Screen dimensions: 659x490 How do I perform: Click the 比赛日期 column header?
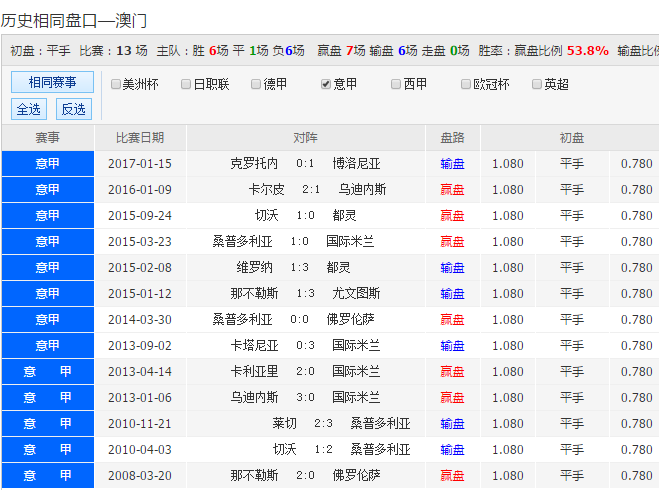click(x=140, y=138)
